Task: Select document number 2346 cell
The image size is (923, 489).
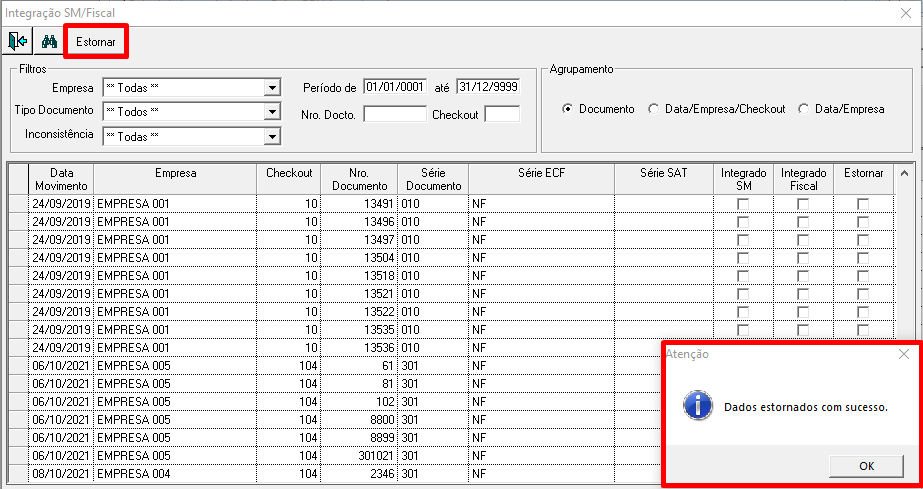Action: 359,474
